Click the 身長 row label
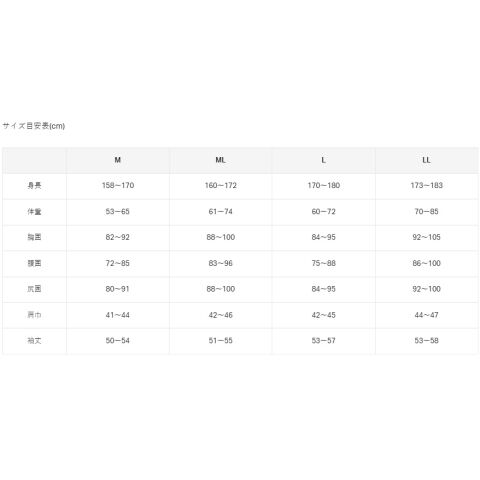This screenshot has height=480, width=480. pos(34,185)
